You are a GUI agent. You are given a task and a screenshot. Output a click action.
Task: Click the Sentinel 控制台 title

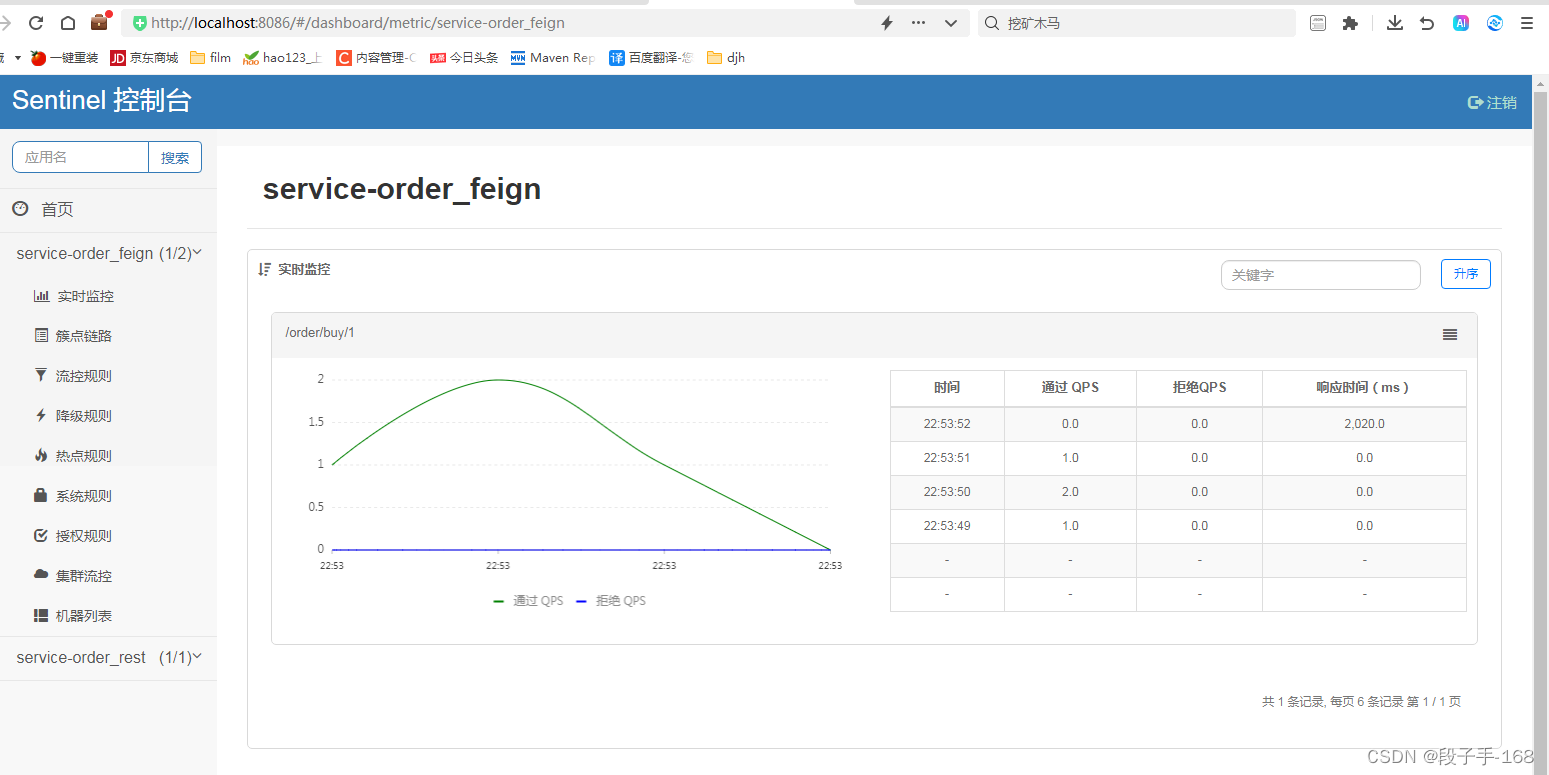point(101,100)
